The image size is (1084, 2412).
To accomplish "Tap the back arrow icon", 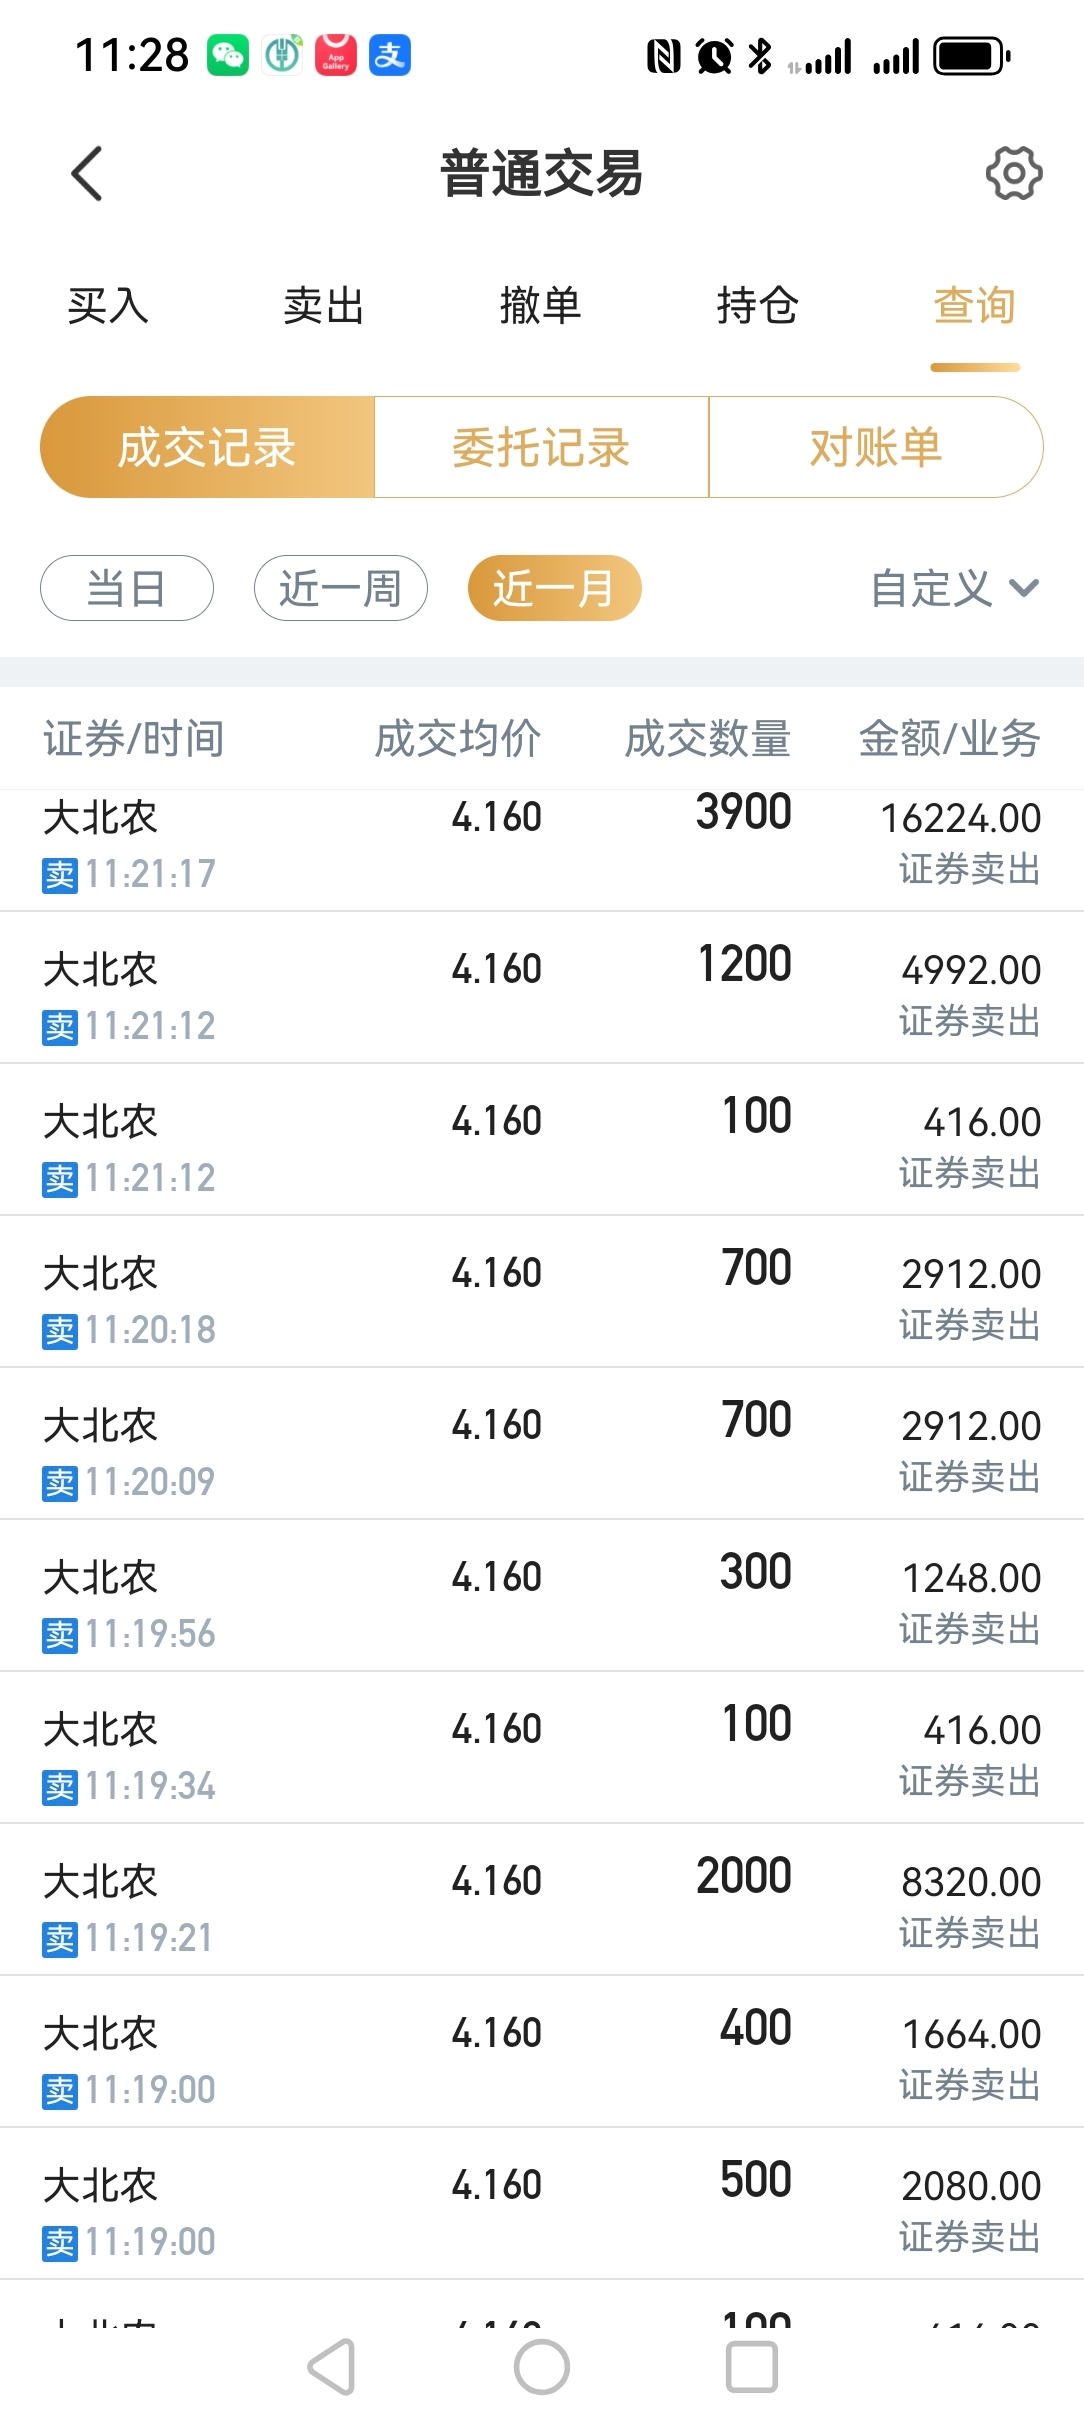I will click(x=88, y=174).
